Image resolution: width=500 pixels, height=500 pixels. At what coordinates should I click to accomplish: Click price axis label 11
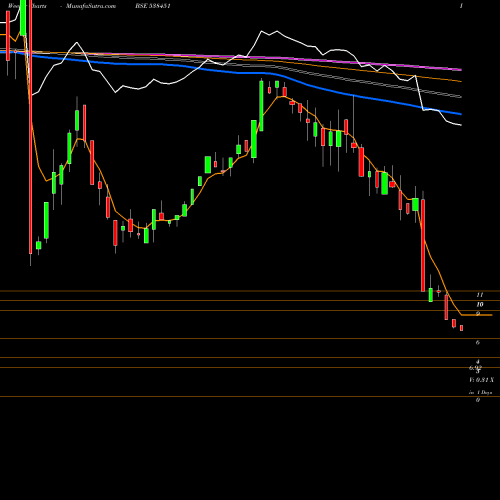point(480,295)
